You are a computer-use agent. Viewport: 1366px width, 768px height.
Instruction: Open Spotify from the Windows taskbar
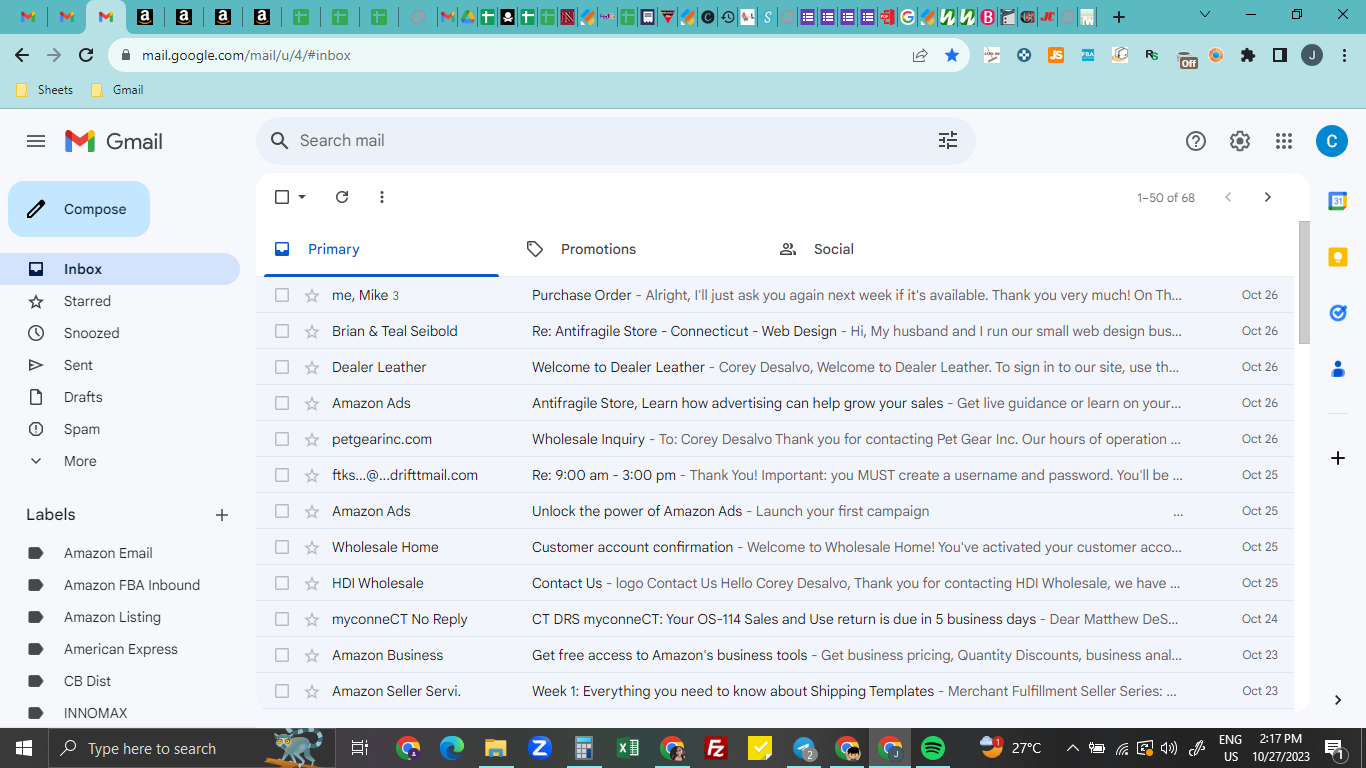[932, 748]
